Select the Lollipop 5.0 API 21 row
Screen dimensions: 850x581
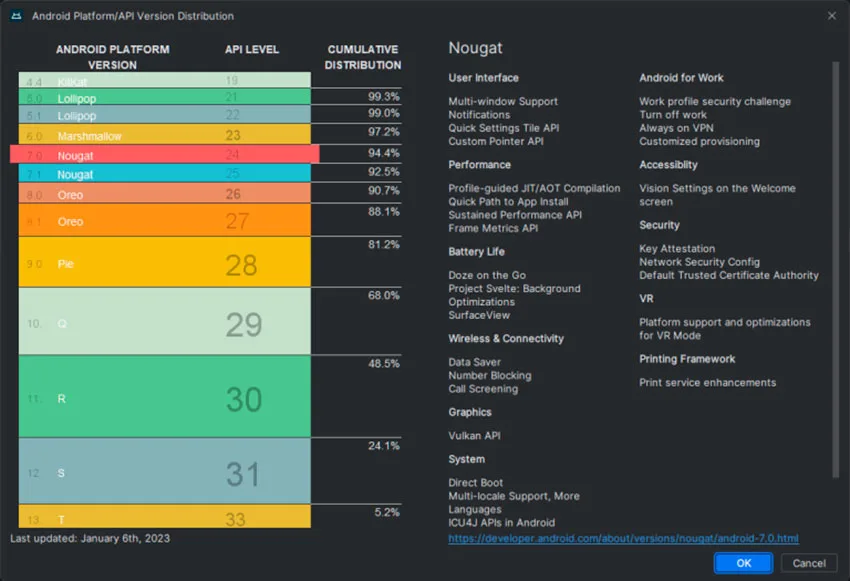pyautogui.click(x=165, y=97)
